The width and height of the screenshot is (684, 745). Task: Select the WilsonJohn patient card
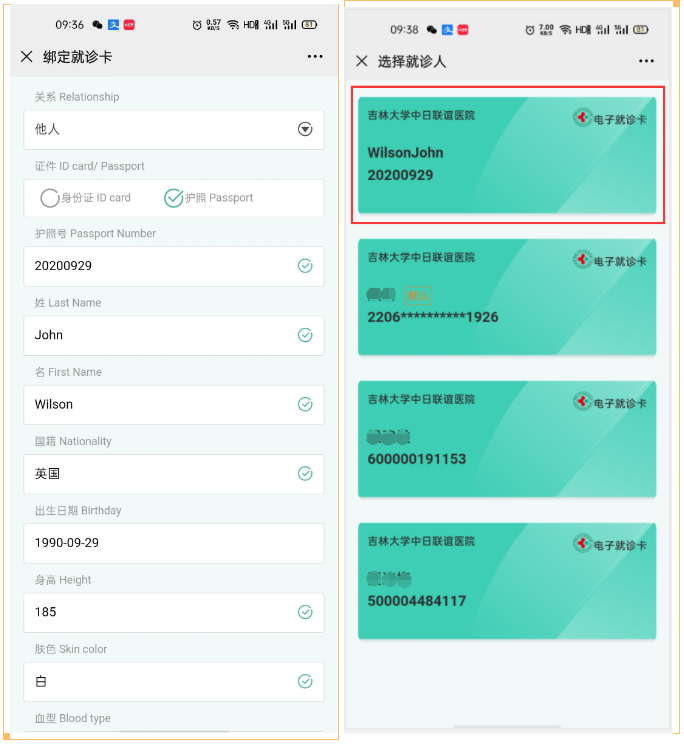[506, 155]
